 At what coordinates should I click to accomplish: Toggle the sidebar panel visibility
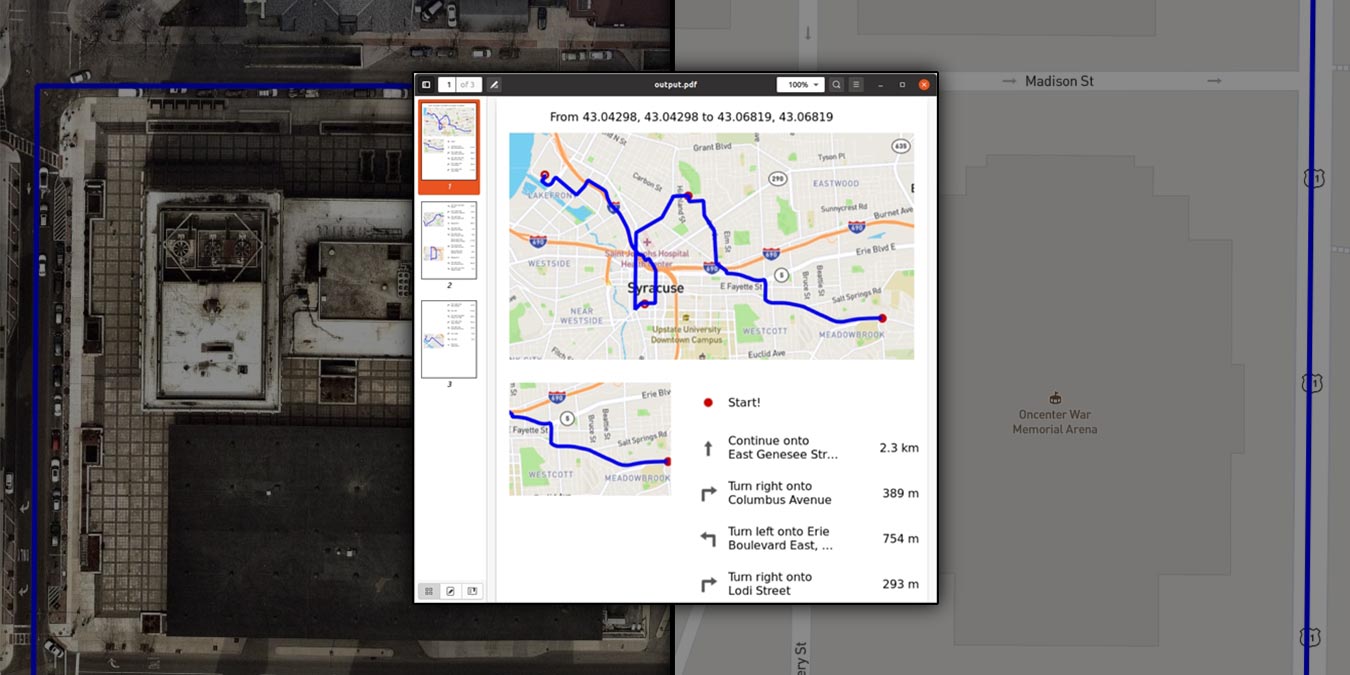pos(428,84)
